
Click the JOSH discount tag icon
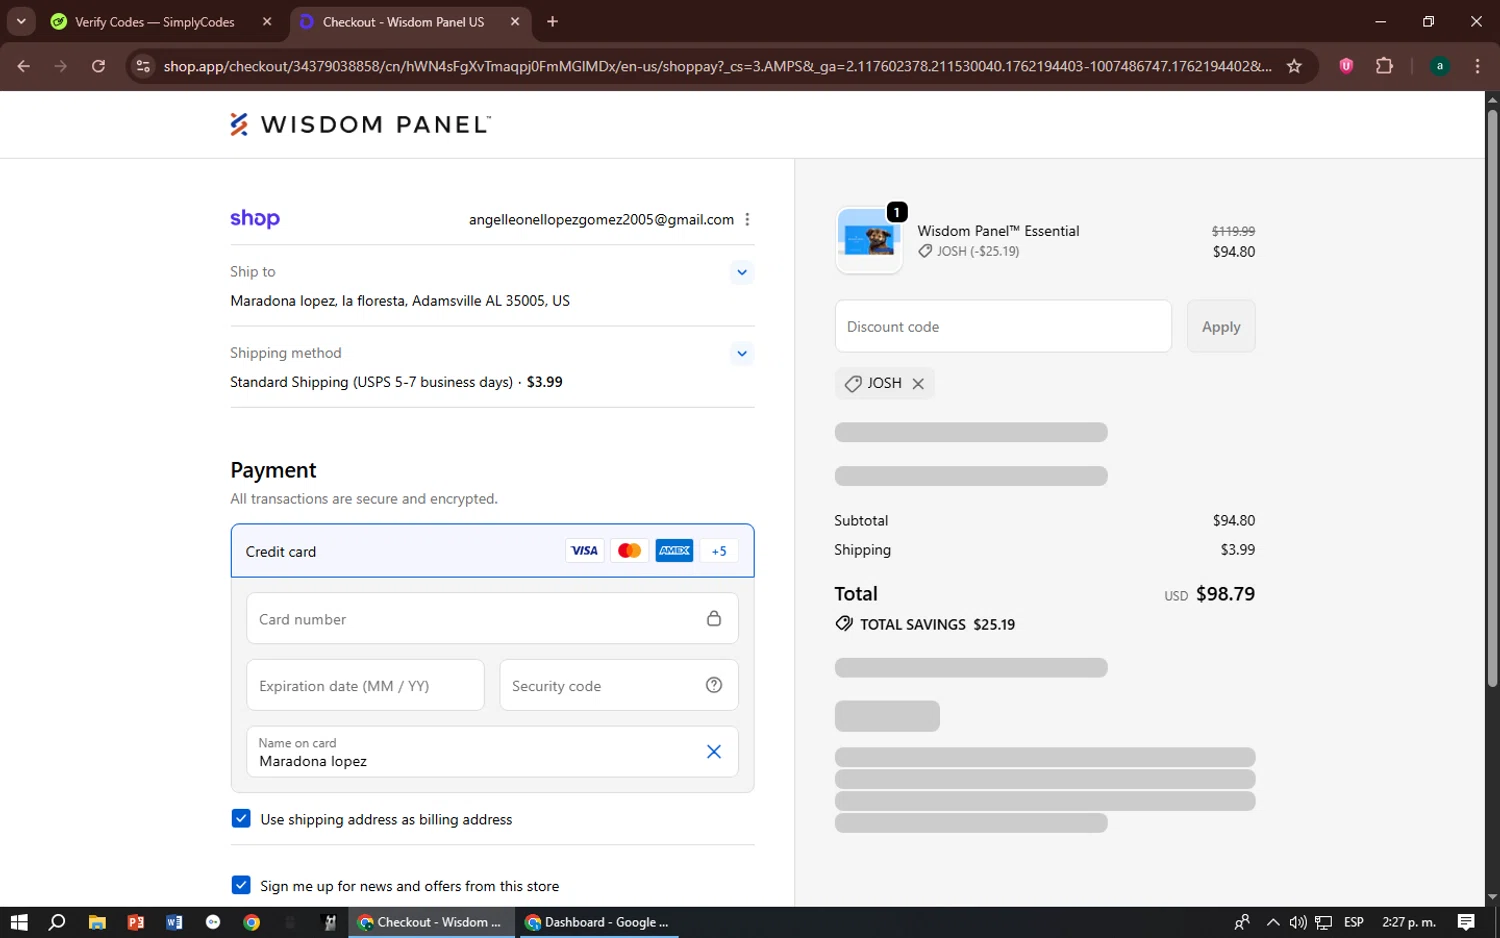853,384
